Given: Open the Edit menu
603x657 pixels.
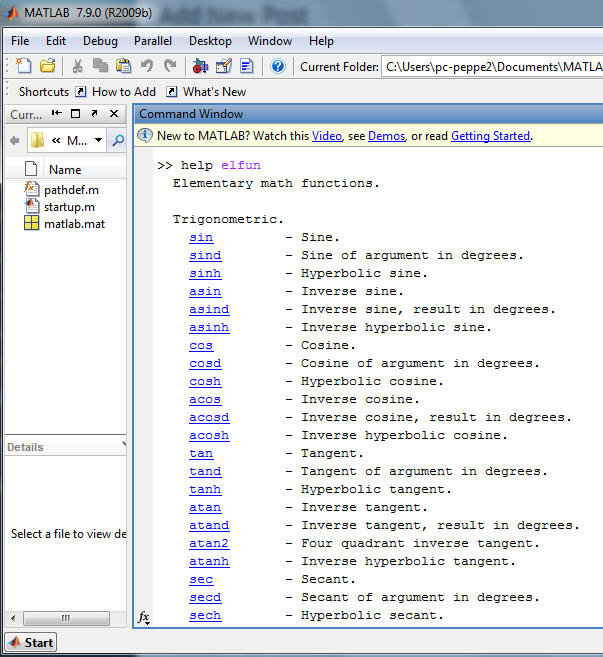Looking at the screenshot, I should [56, 41].
